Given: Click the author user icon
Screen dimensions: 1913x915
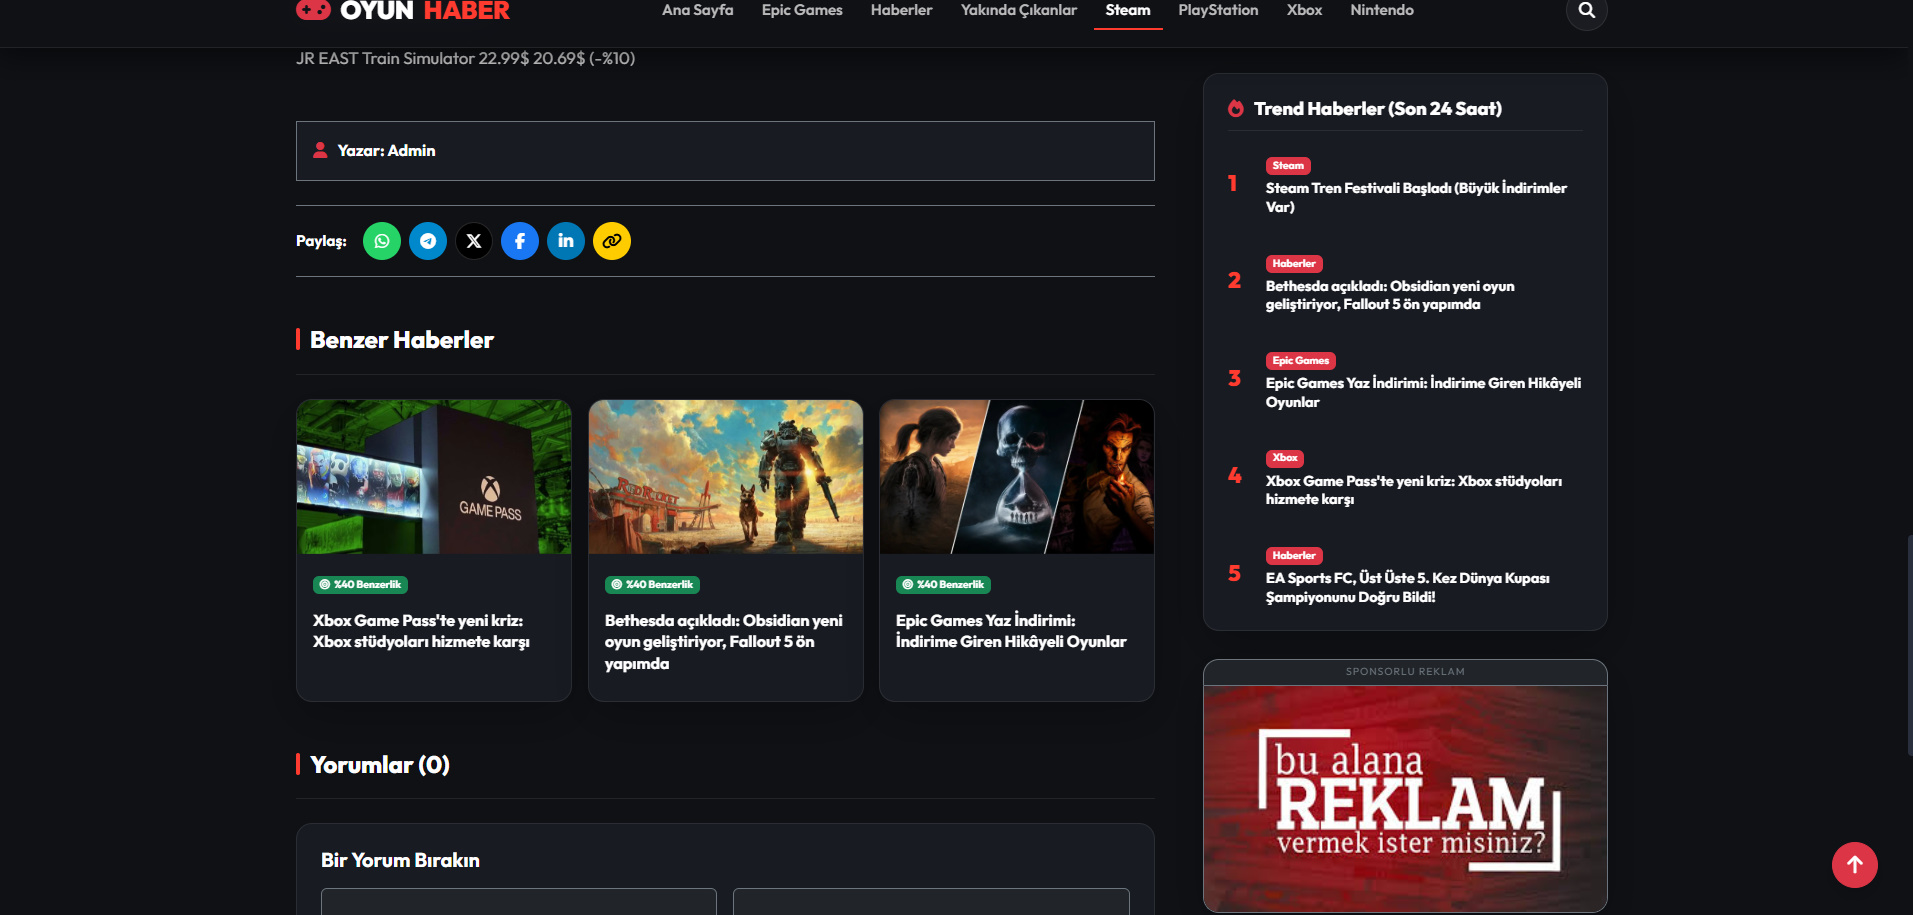Looking at the screenshot, I should [320, 150].
